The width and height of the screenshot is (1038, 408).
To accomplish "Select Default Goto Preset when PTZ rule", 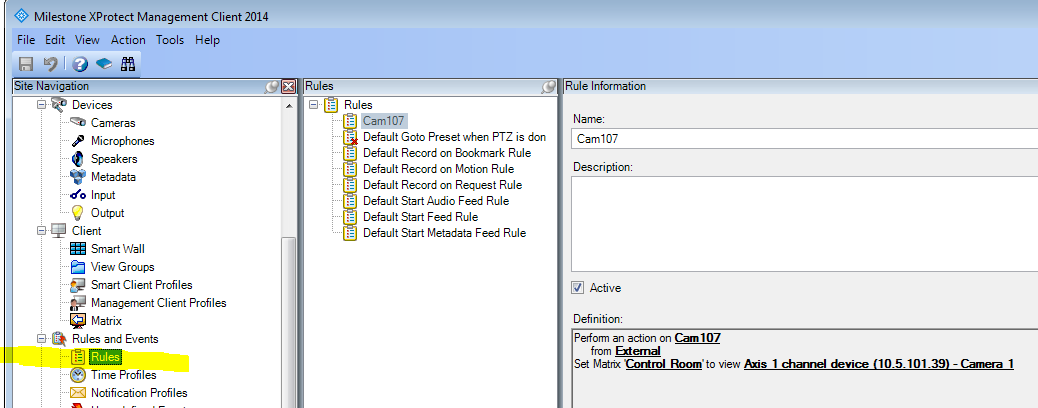I will click(454, 137).
